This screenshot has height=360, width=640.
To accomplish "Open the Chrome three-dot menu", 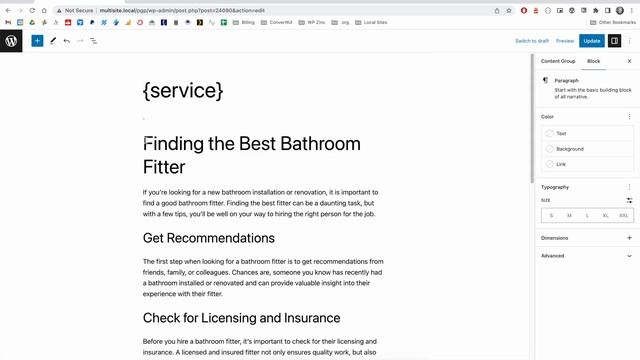I will click(631, 11).
